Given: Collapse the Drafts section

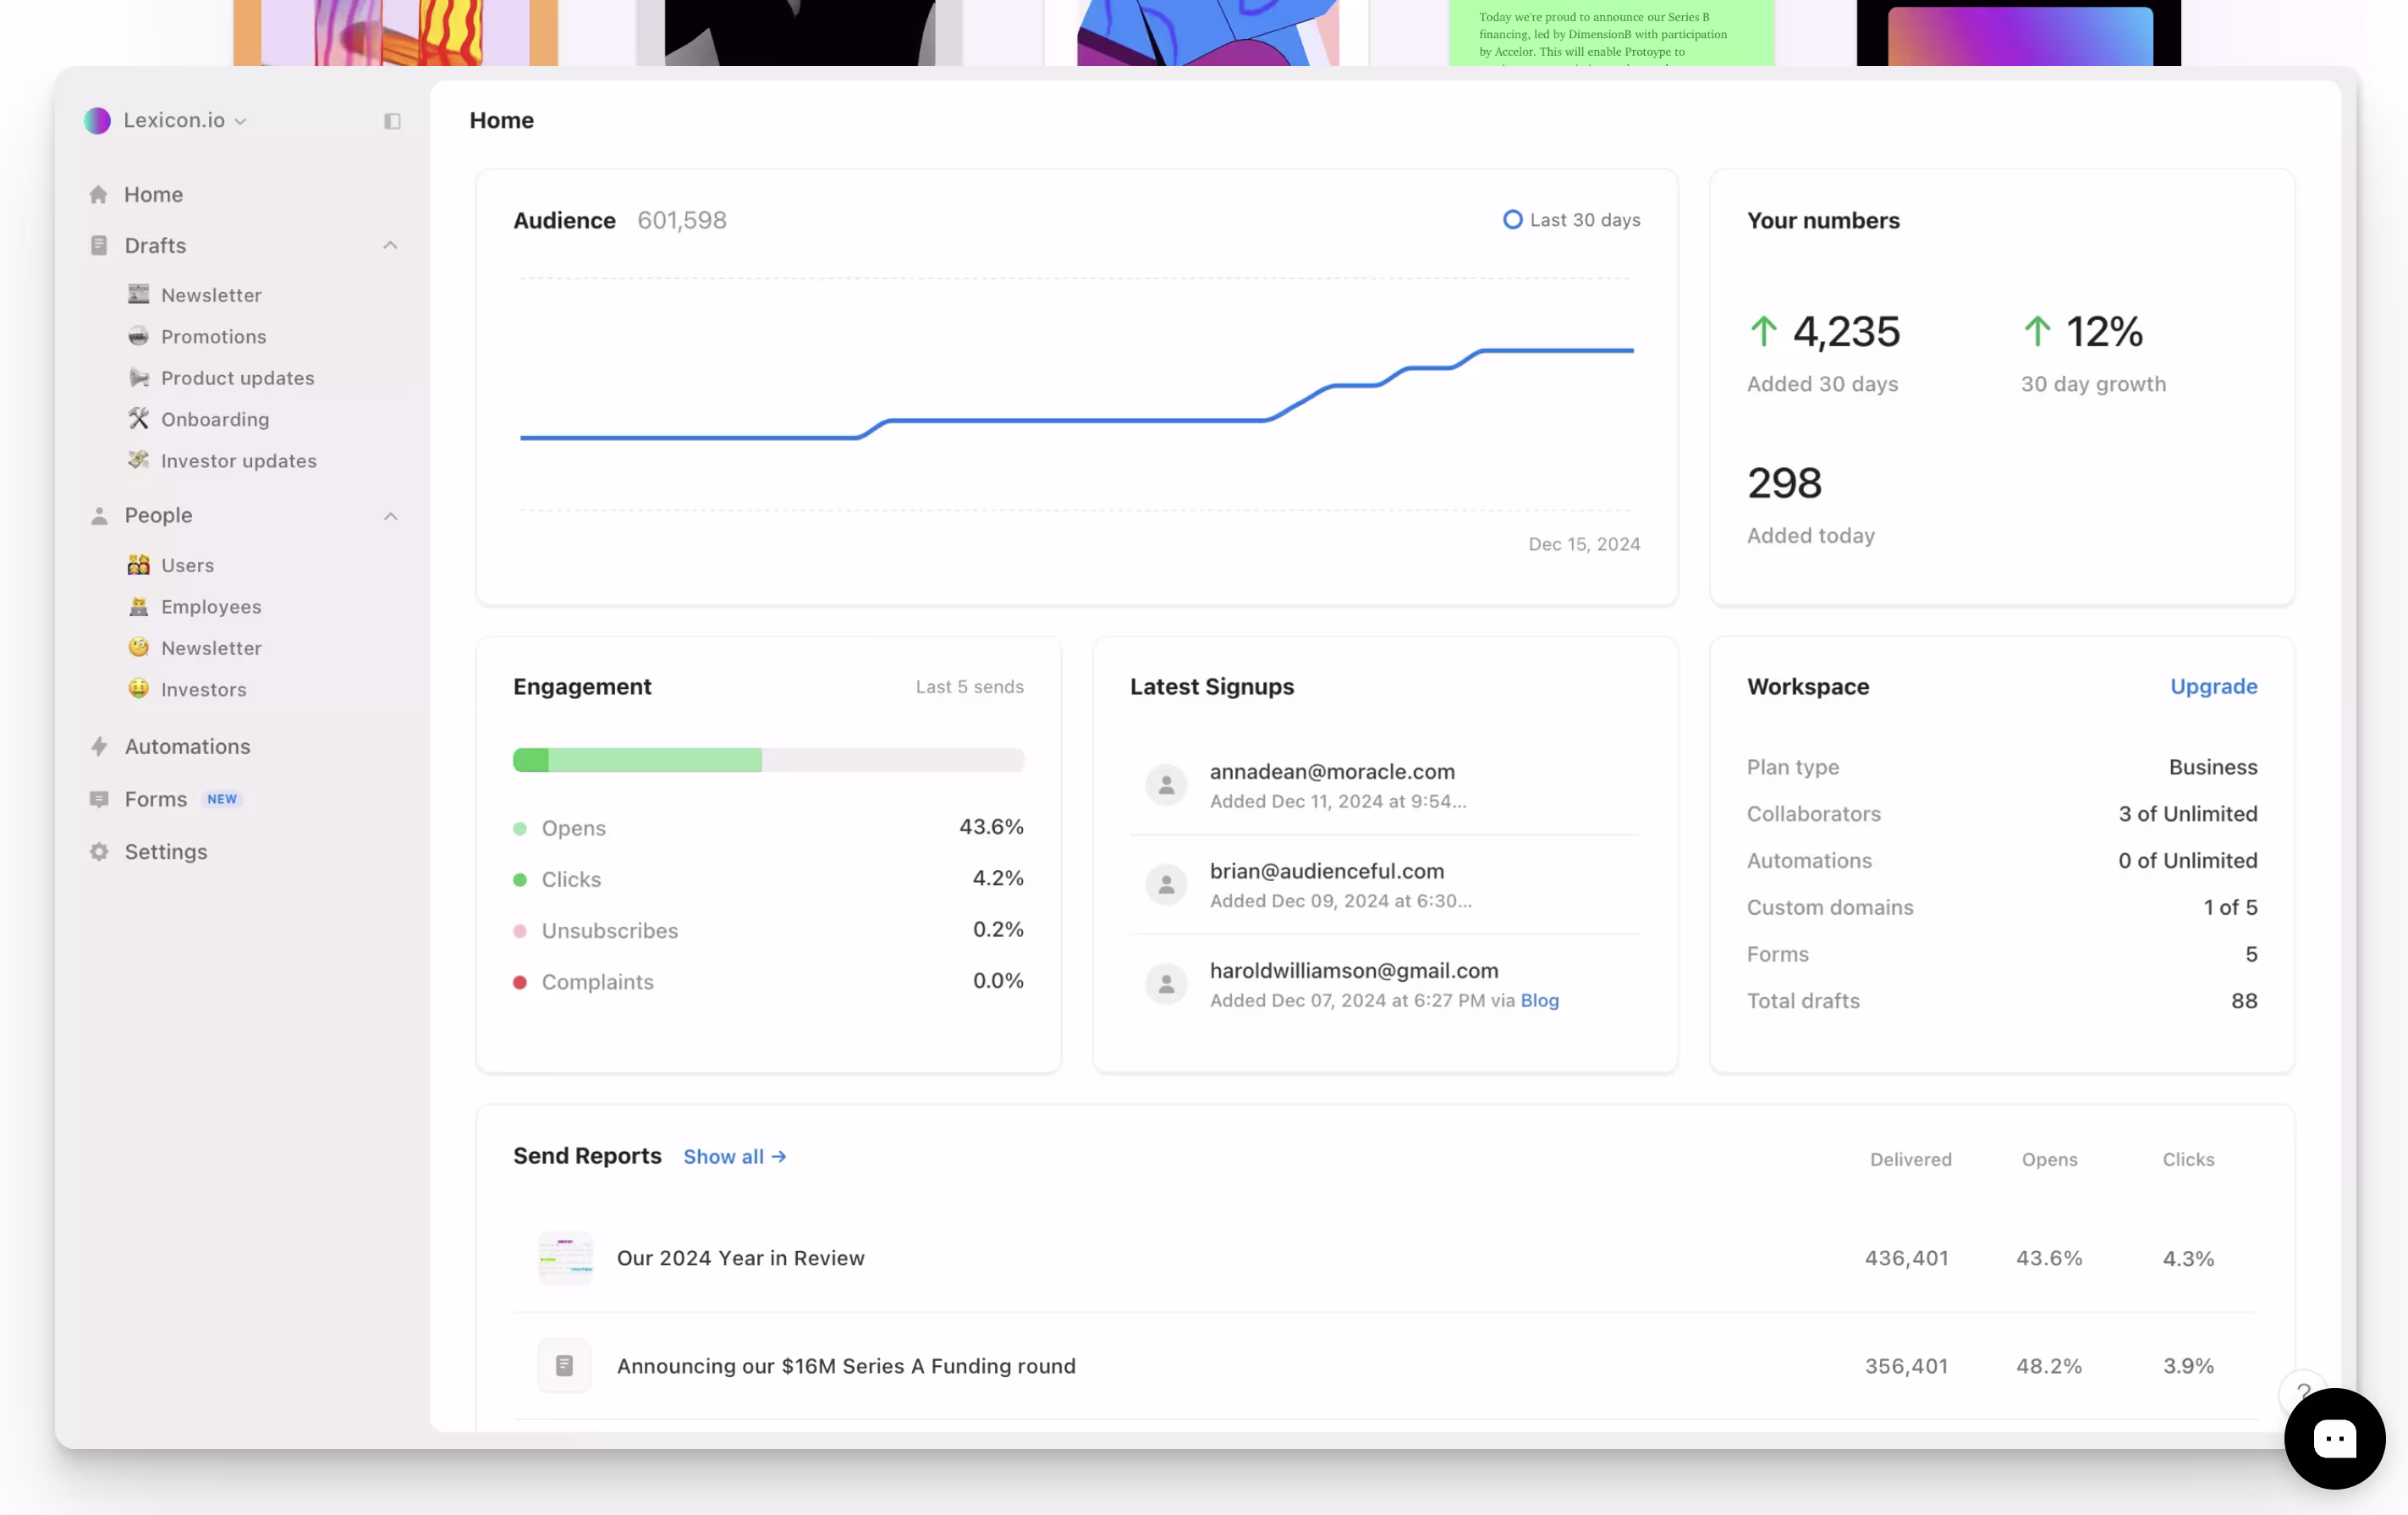Looking at the screenshot, I should tap(390, 245).
